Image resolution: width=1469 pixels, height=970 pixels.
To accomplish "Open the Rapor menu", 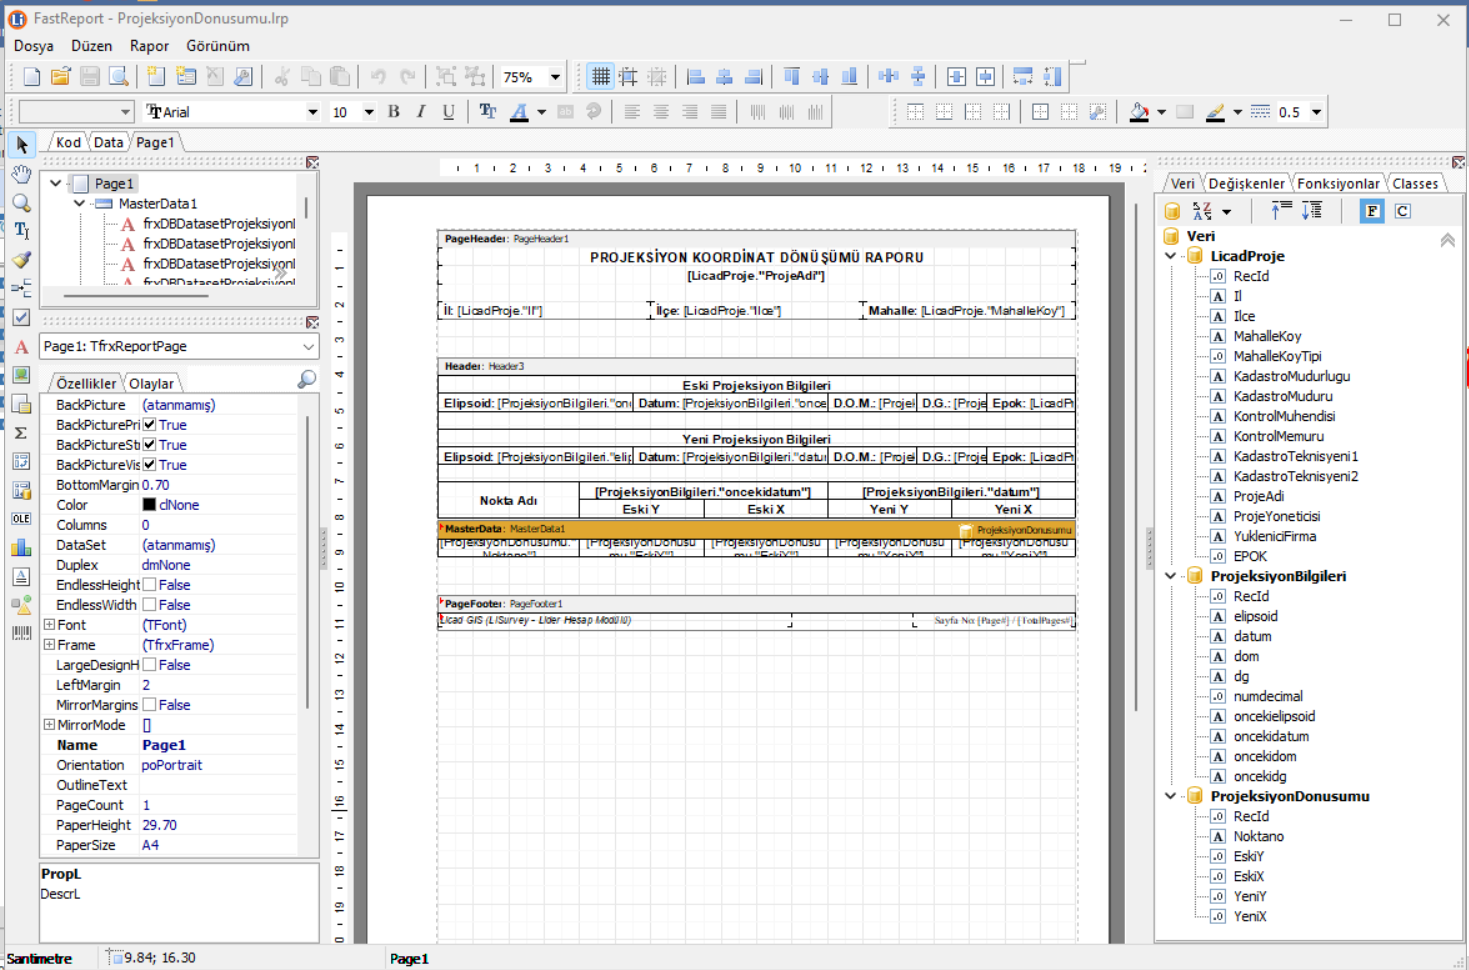I will point(149,46).
